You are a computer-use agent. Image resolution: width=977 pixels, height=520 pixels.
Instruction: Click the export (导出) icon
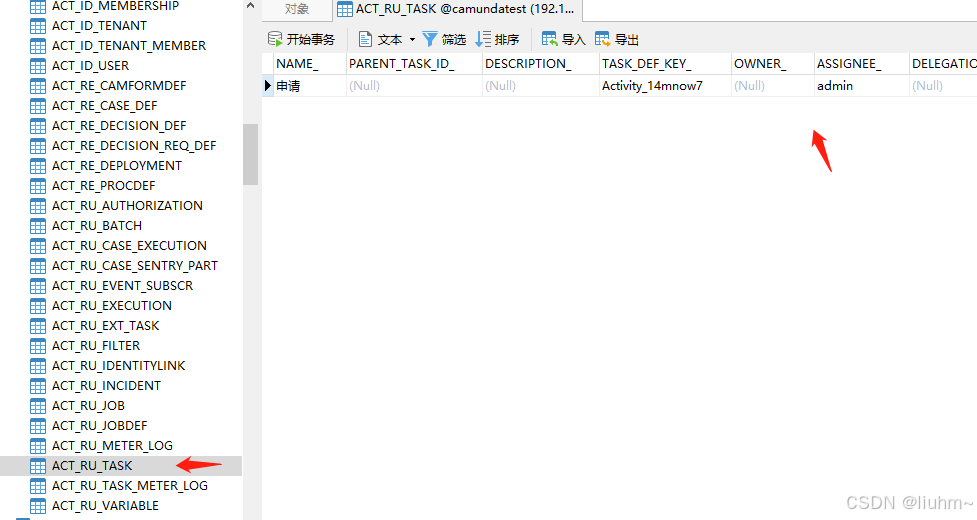pos(603,39)
